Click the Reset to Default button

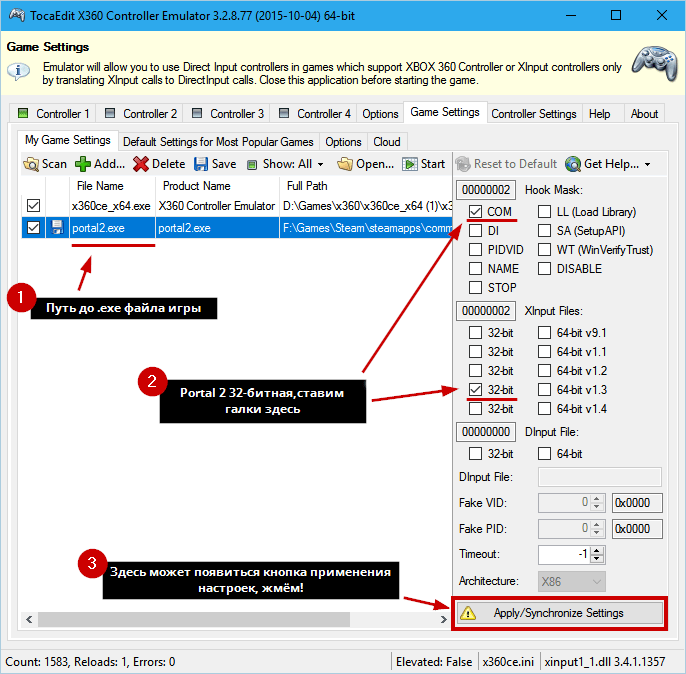(x=507, y=164)
